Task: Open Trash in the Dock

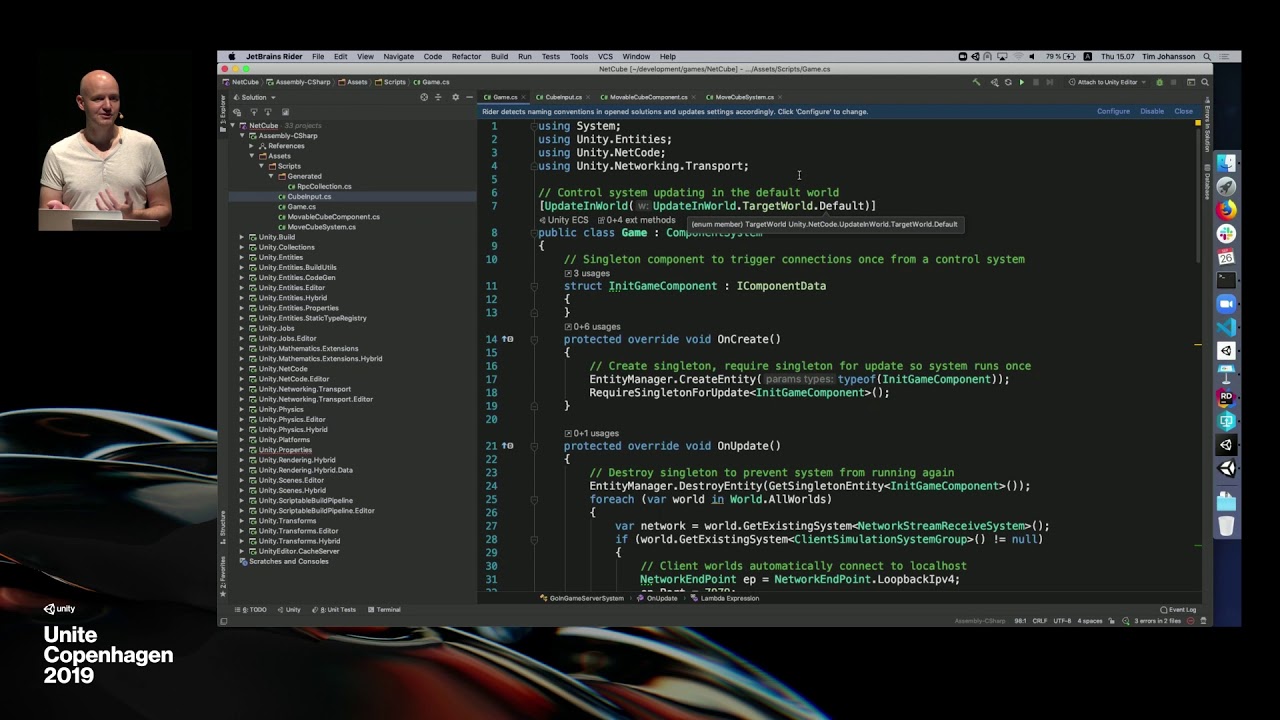Action: tap(1226, 525)
